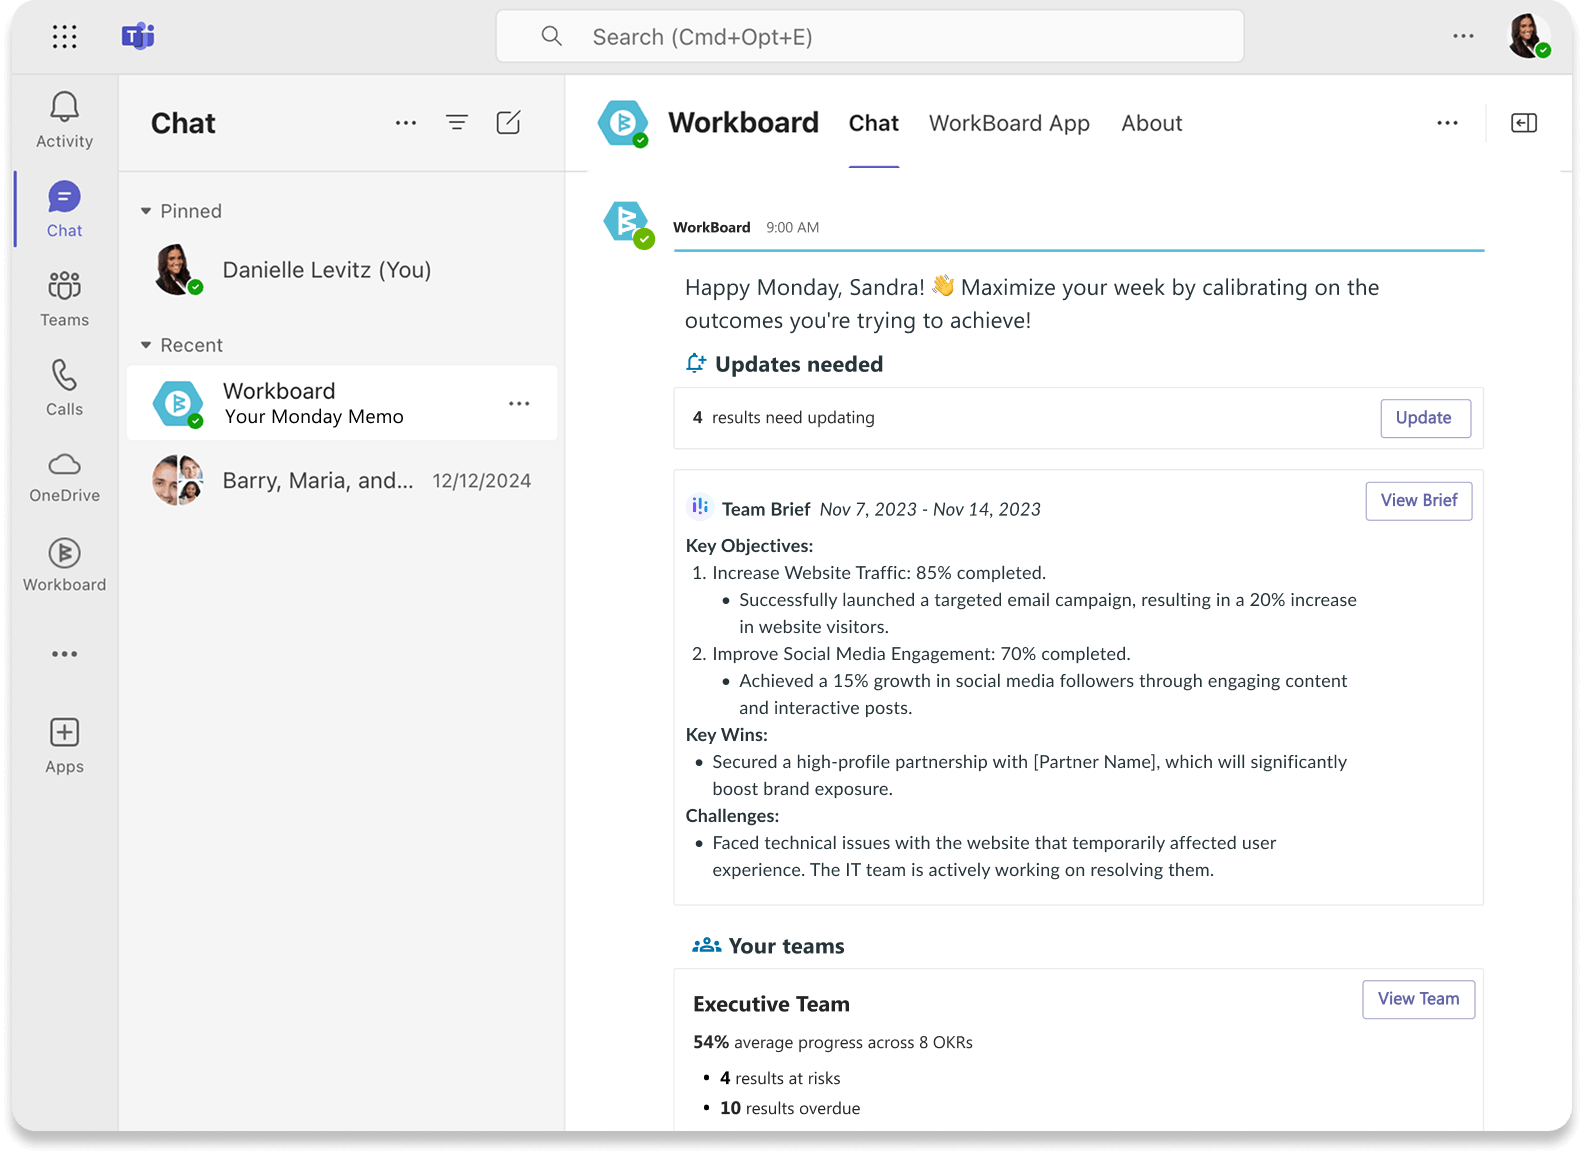This screenshot has height=1155, width=1584.
Task: Open Danielle Levitz (You) chat
Action: (342, 270)
